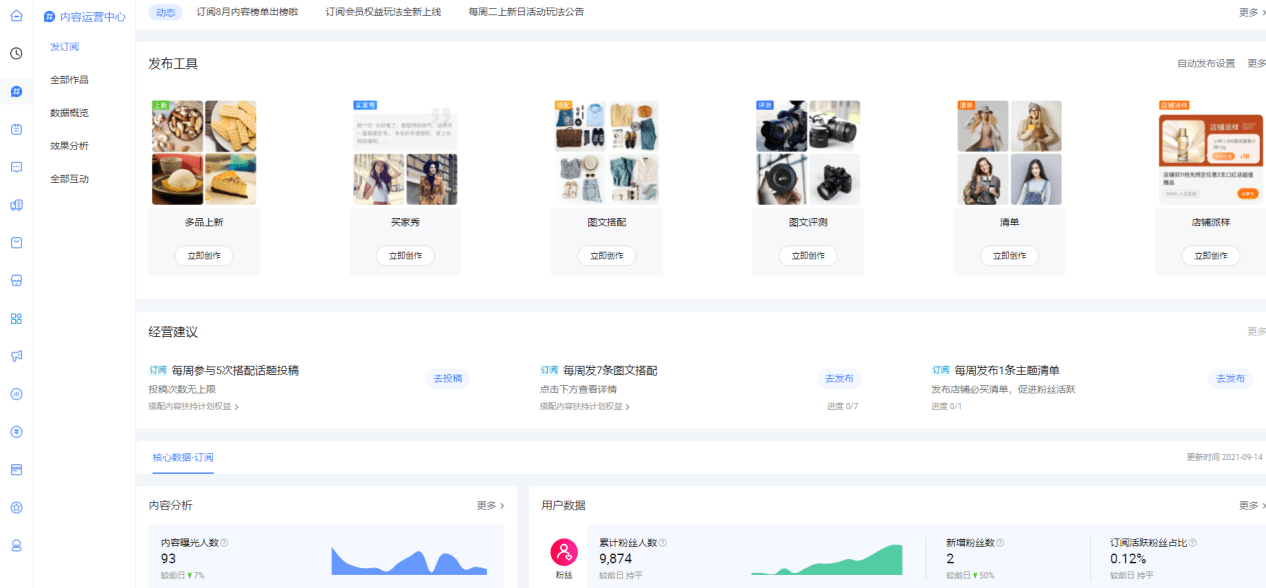
Task: Click 立即创作 under 买家秀
Action: [x=405, y=256]
